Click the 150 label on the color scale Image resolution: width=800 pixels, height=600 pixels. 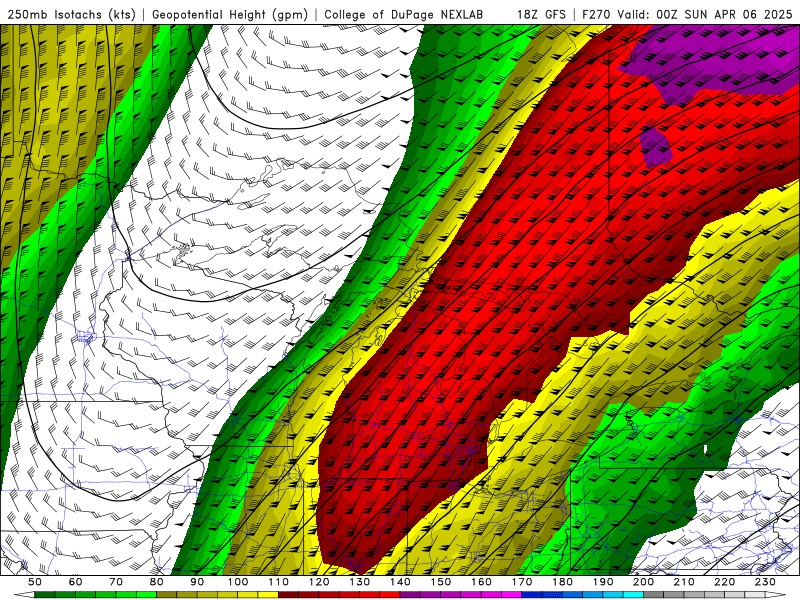[441, 582]
